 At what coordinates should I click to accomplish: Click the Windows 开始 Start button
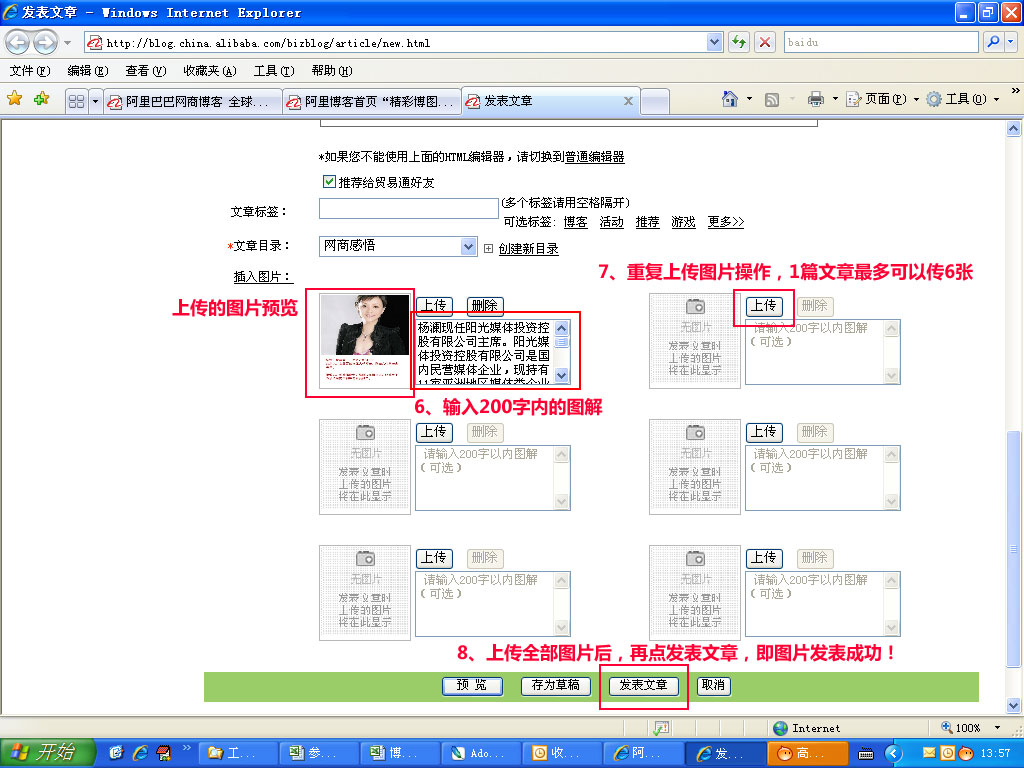[47, 752]
